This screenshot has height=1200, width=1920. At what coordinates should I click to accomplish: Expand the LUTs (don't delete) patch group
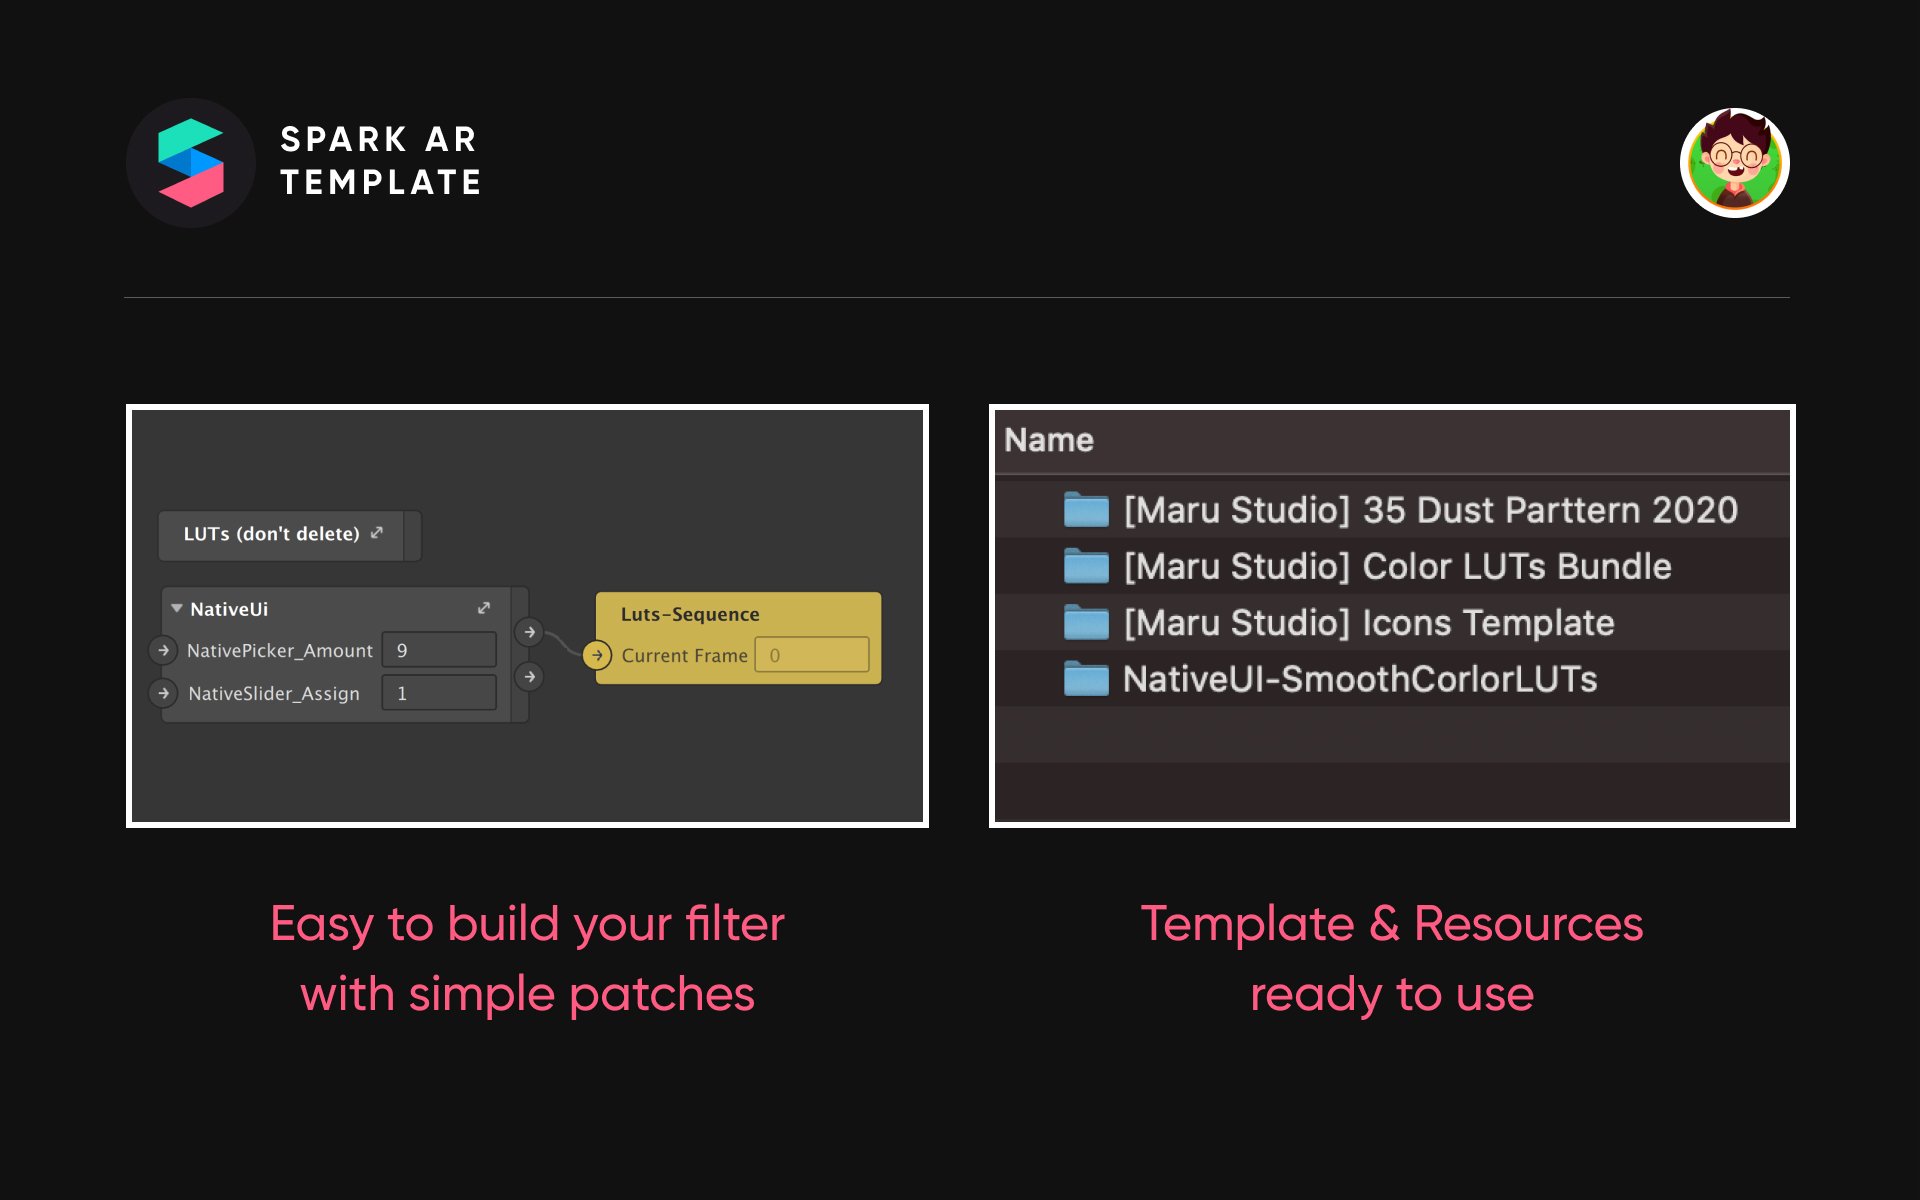click(377, 533)
